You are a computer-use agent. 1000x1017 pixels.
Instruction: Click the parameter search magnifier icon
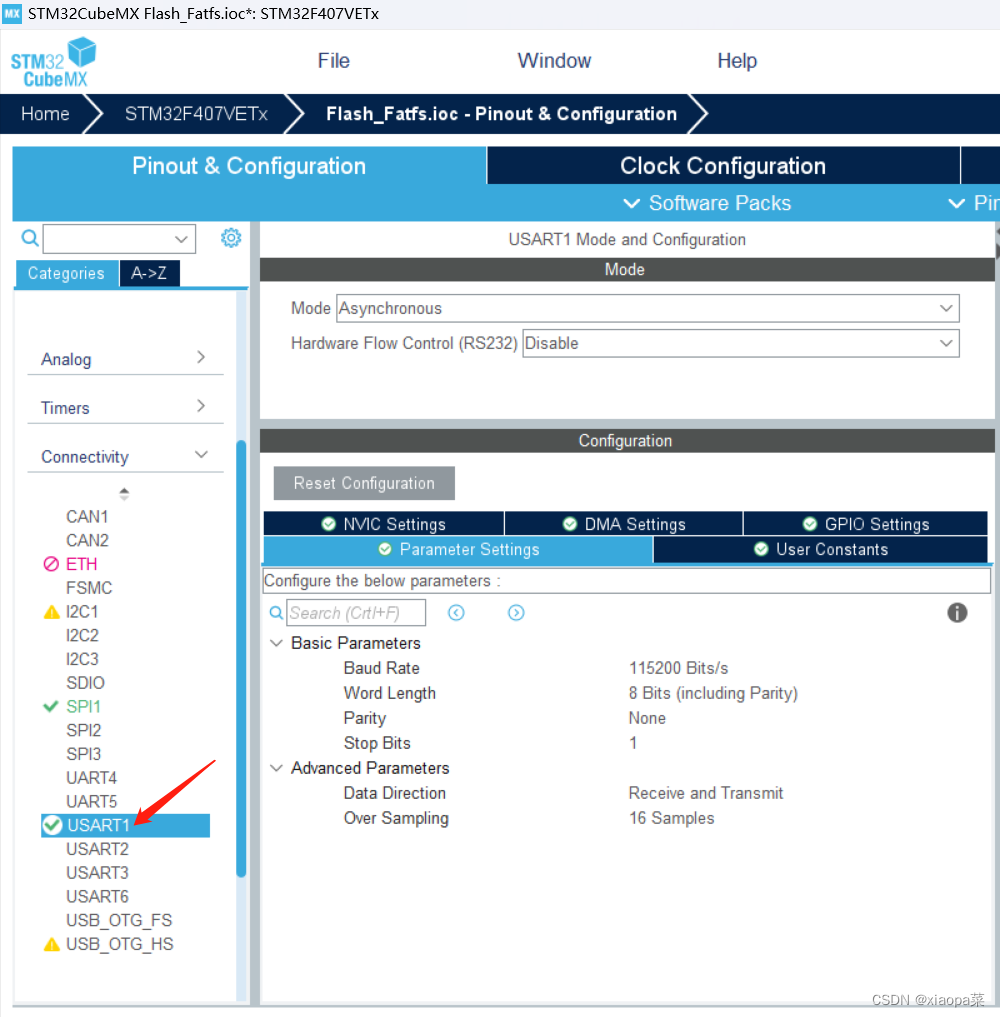276,613
